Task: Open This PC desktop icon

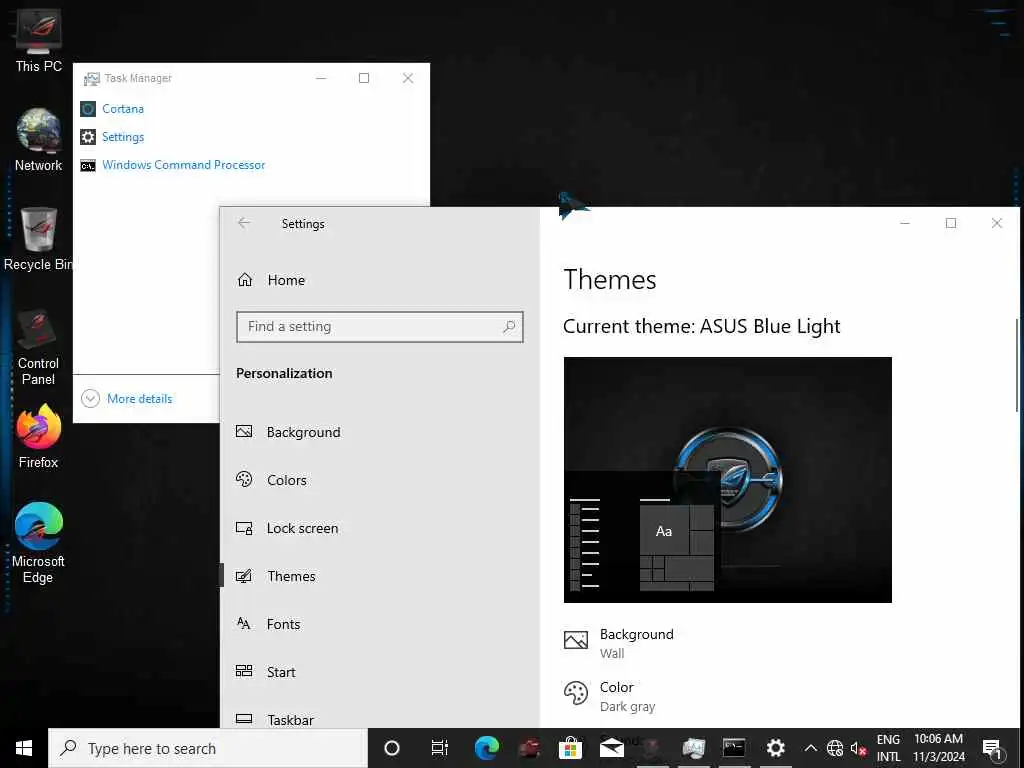Action: click(x=39, y=41)
